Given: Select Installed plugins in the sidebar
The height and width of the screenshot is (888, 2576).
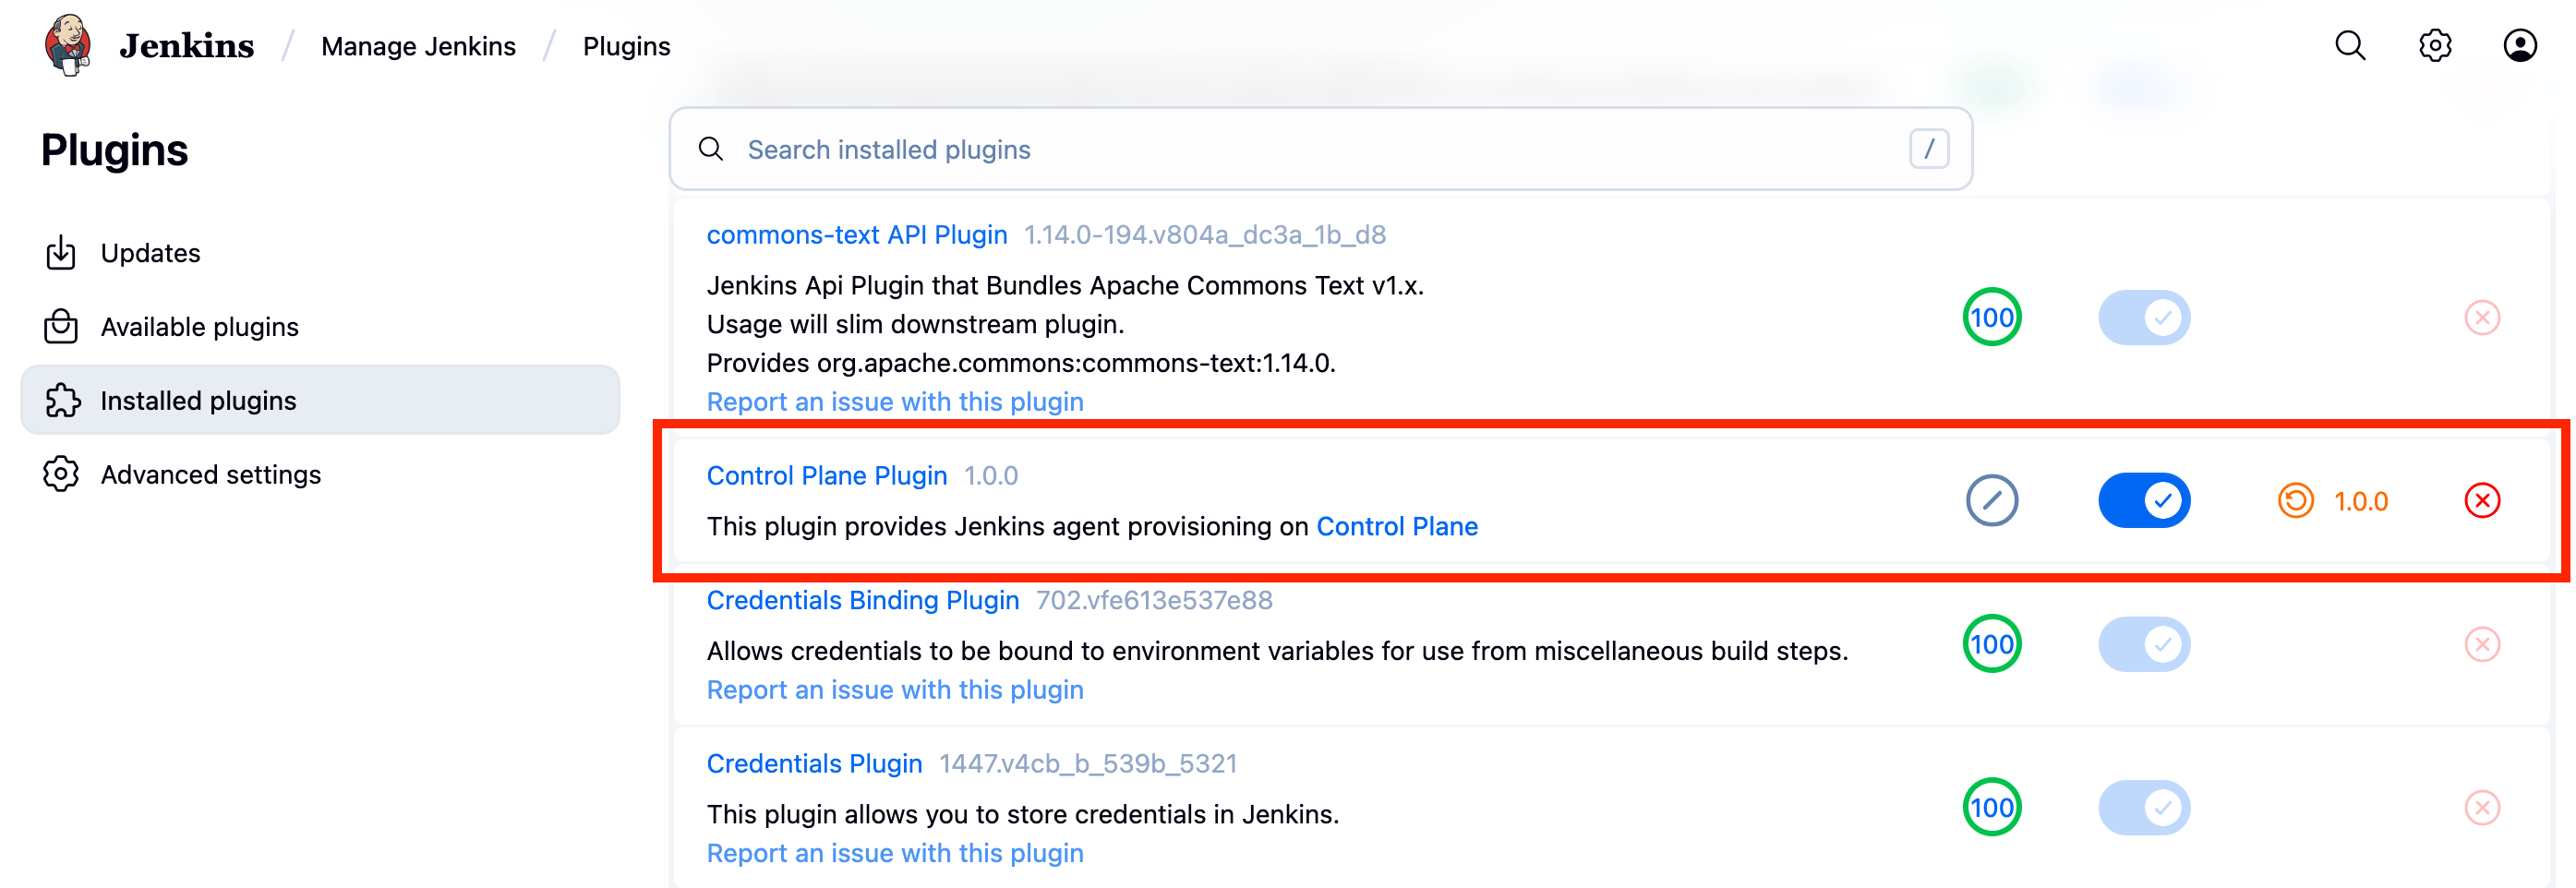Looking at the screenshot, I should coord(320,400).
